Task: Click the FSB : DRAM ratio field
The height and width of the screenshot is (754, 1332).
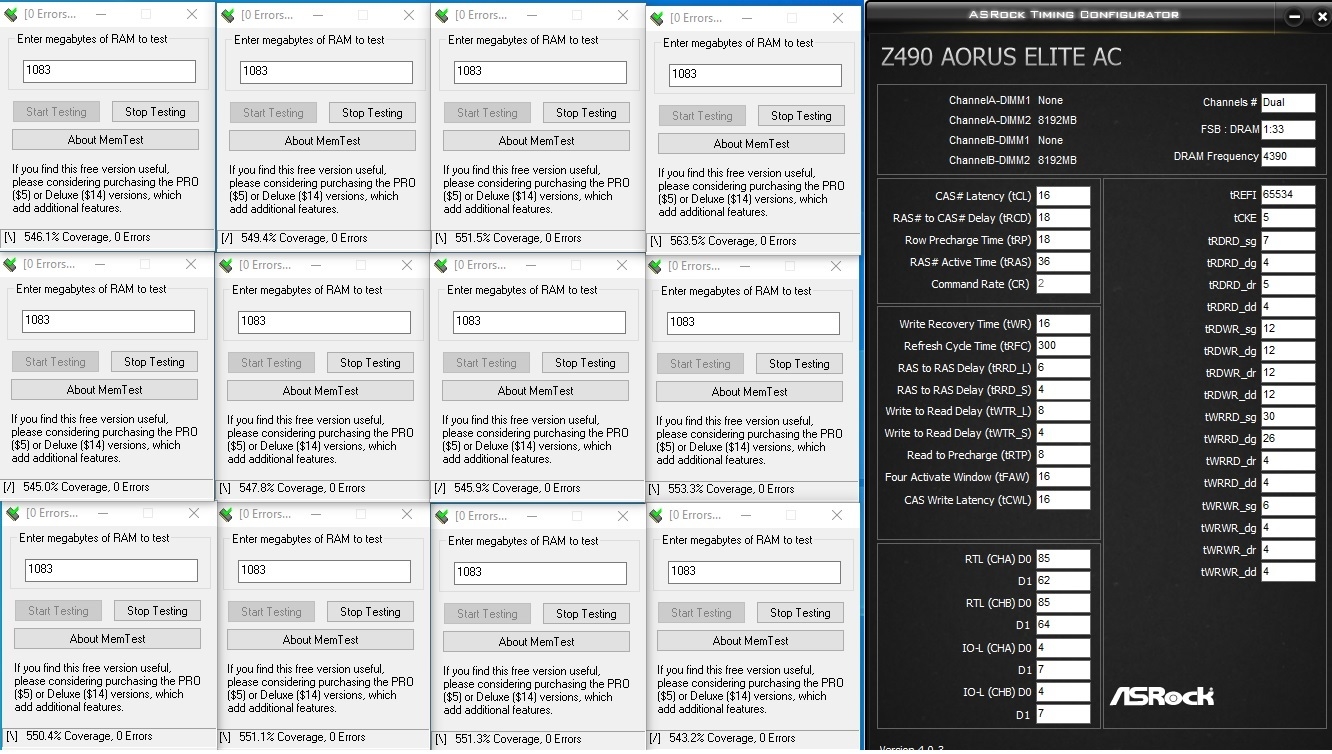Action: point(1288,130)
